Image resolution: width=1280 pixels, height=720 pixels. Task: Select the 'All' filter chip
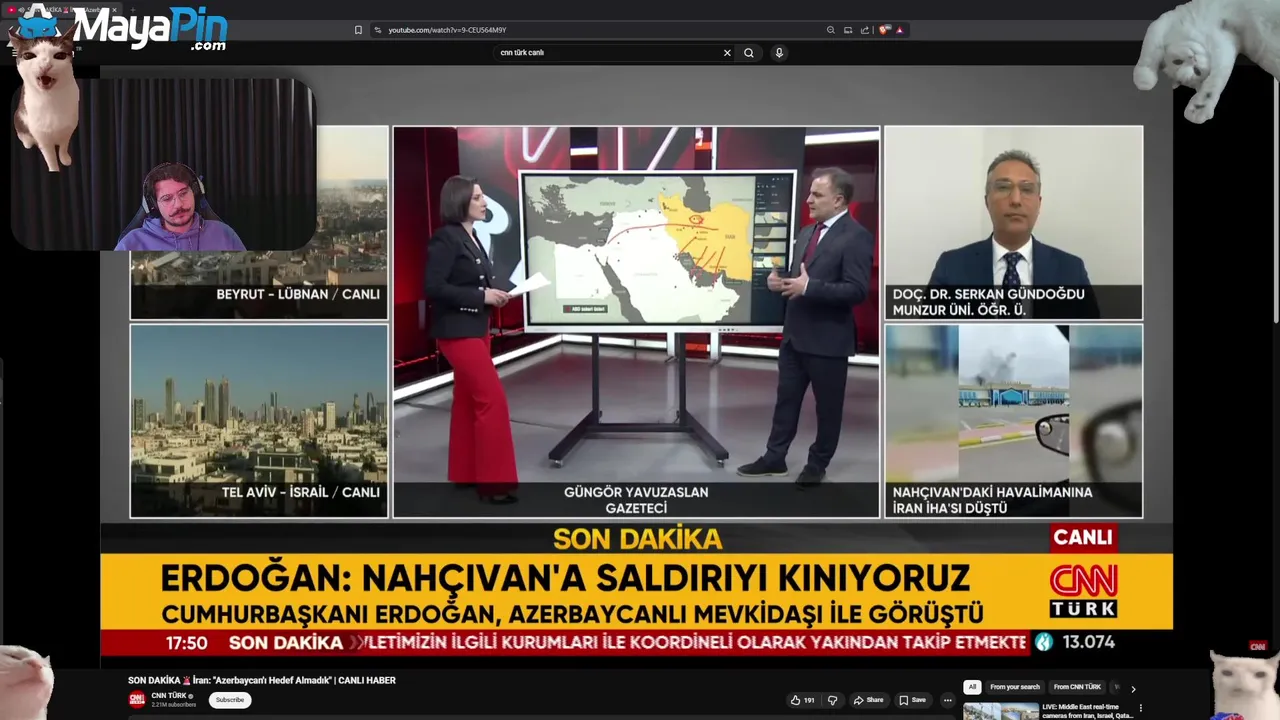(x=972, y=687)
